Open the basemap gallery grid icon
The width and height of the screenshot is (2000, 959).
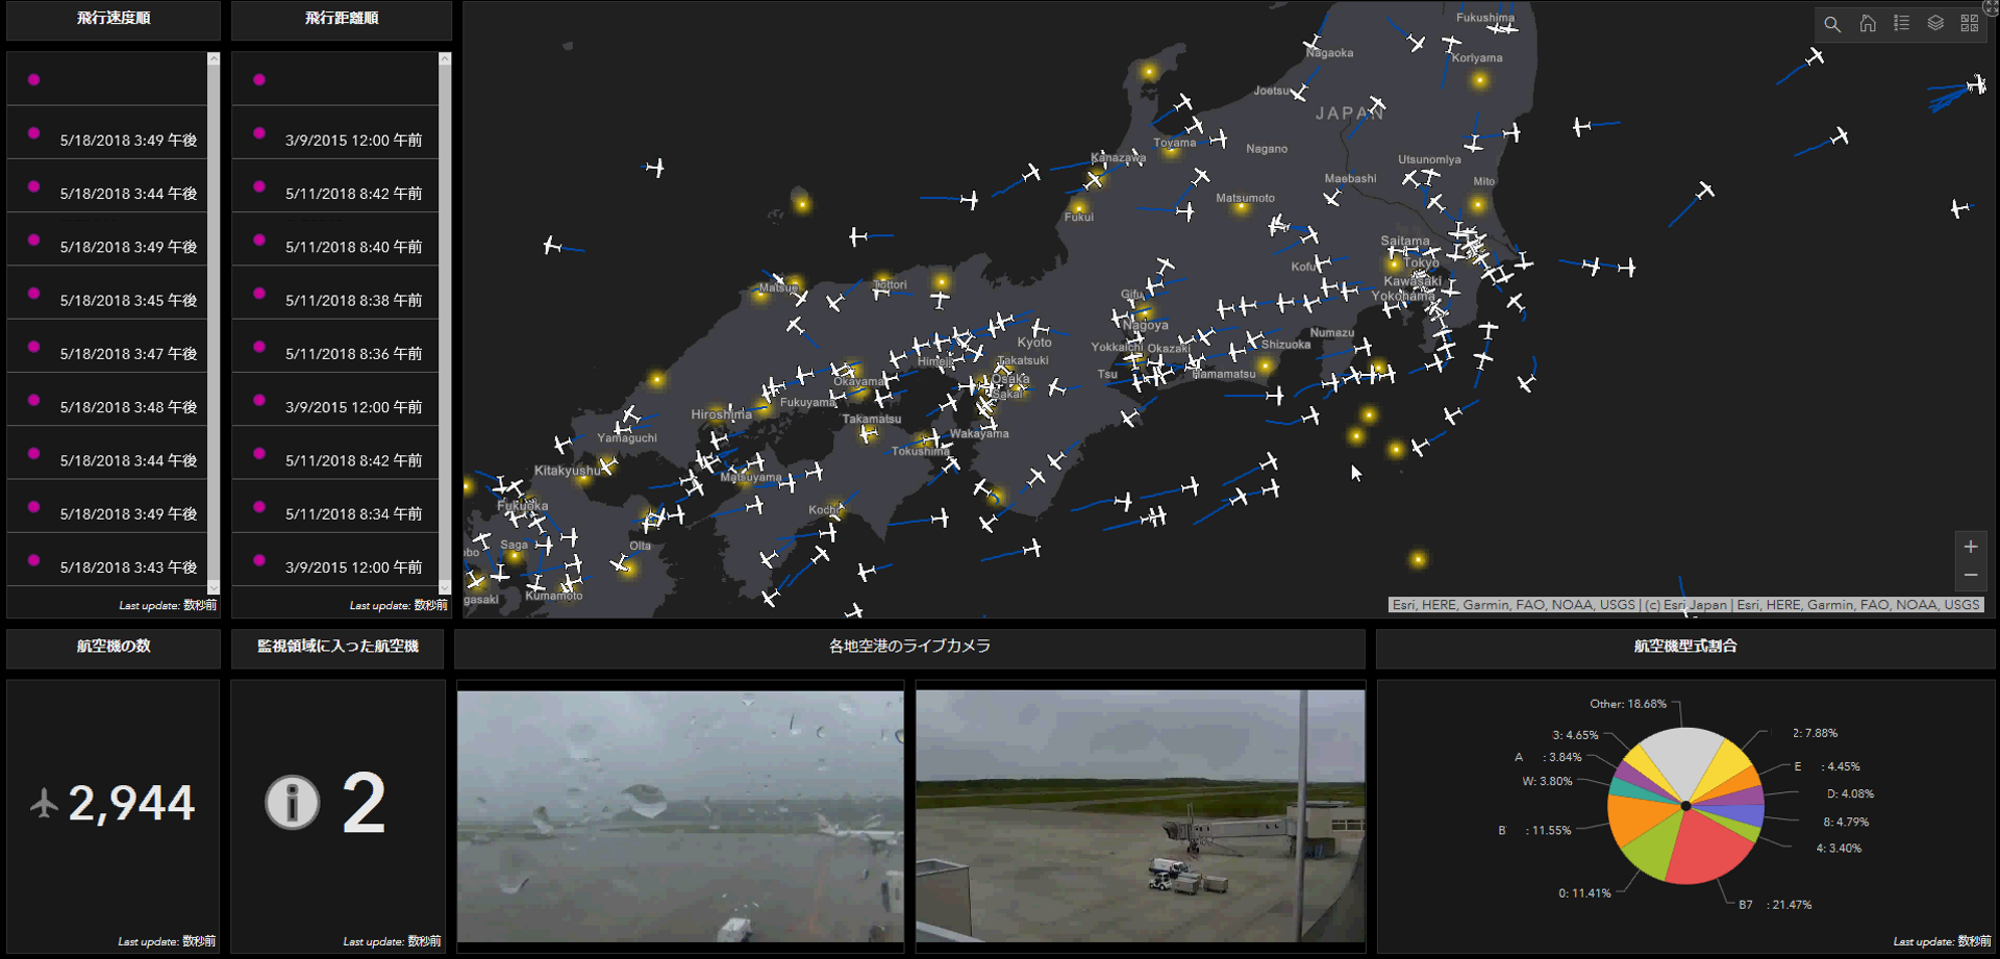(1969, 24)
